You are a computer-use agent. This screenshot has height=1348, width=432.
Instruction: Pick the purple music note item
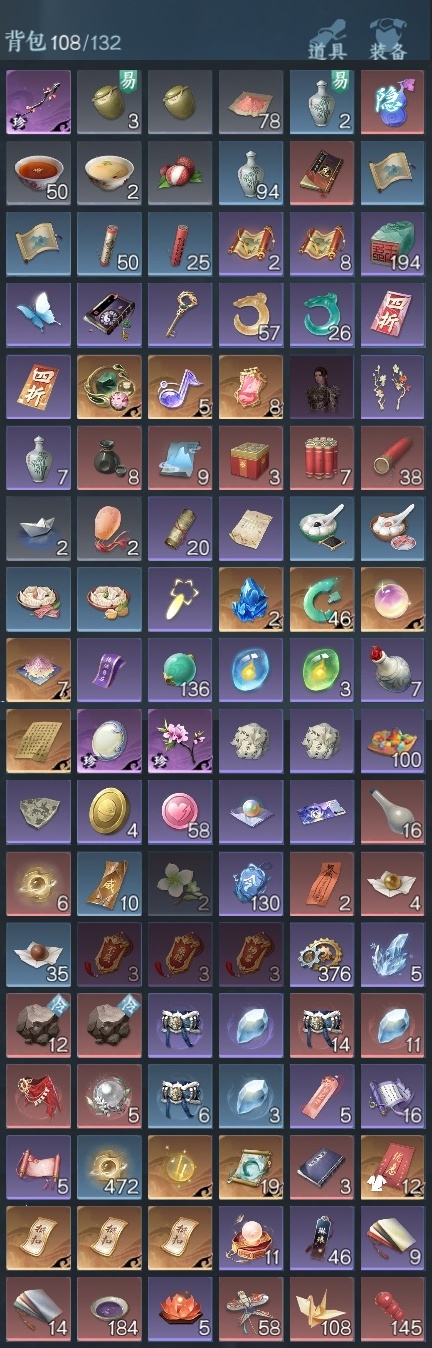pos(180,386)
